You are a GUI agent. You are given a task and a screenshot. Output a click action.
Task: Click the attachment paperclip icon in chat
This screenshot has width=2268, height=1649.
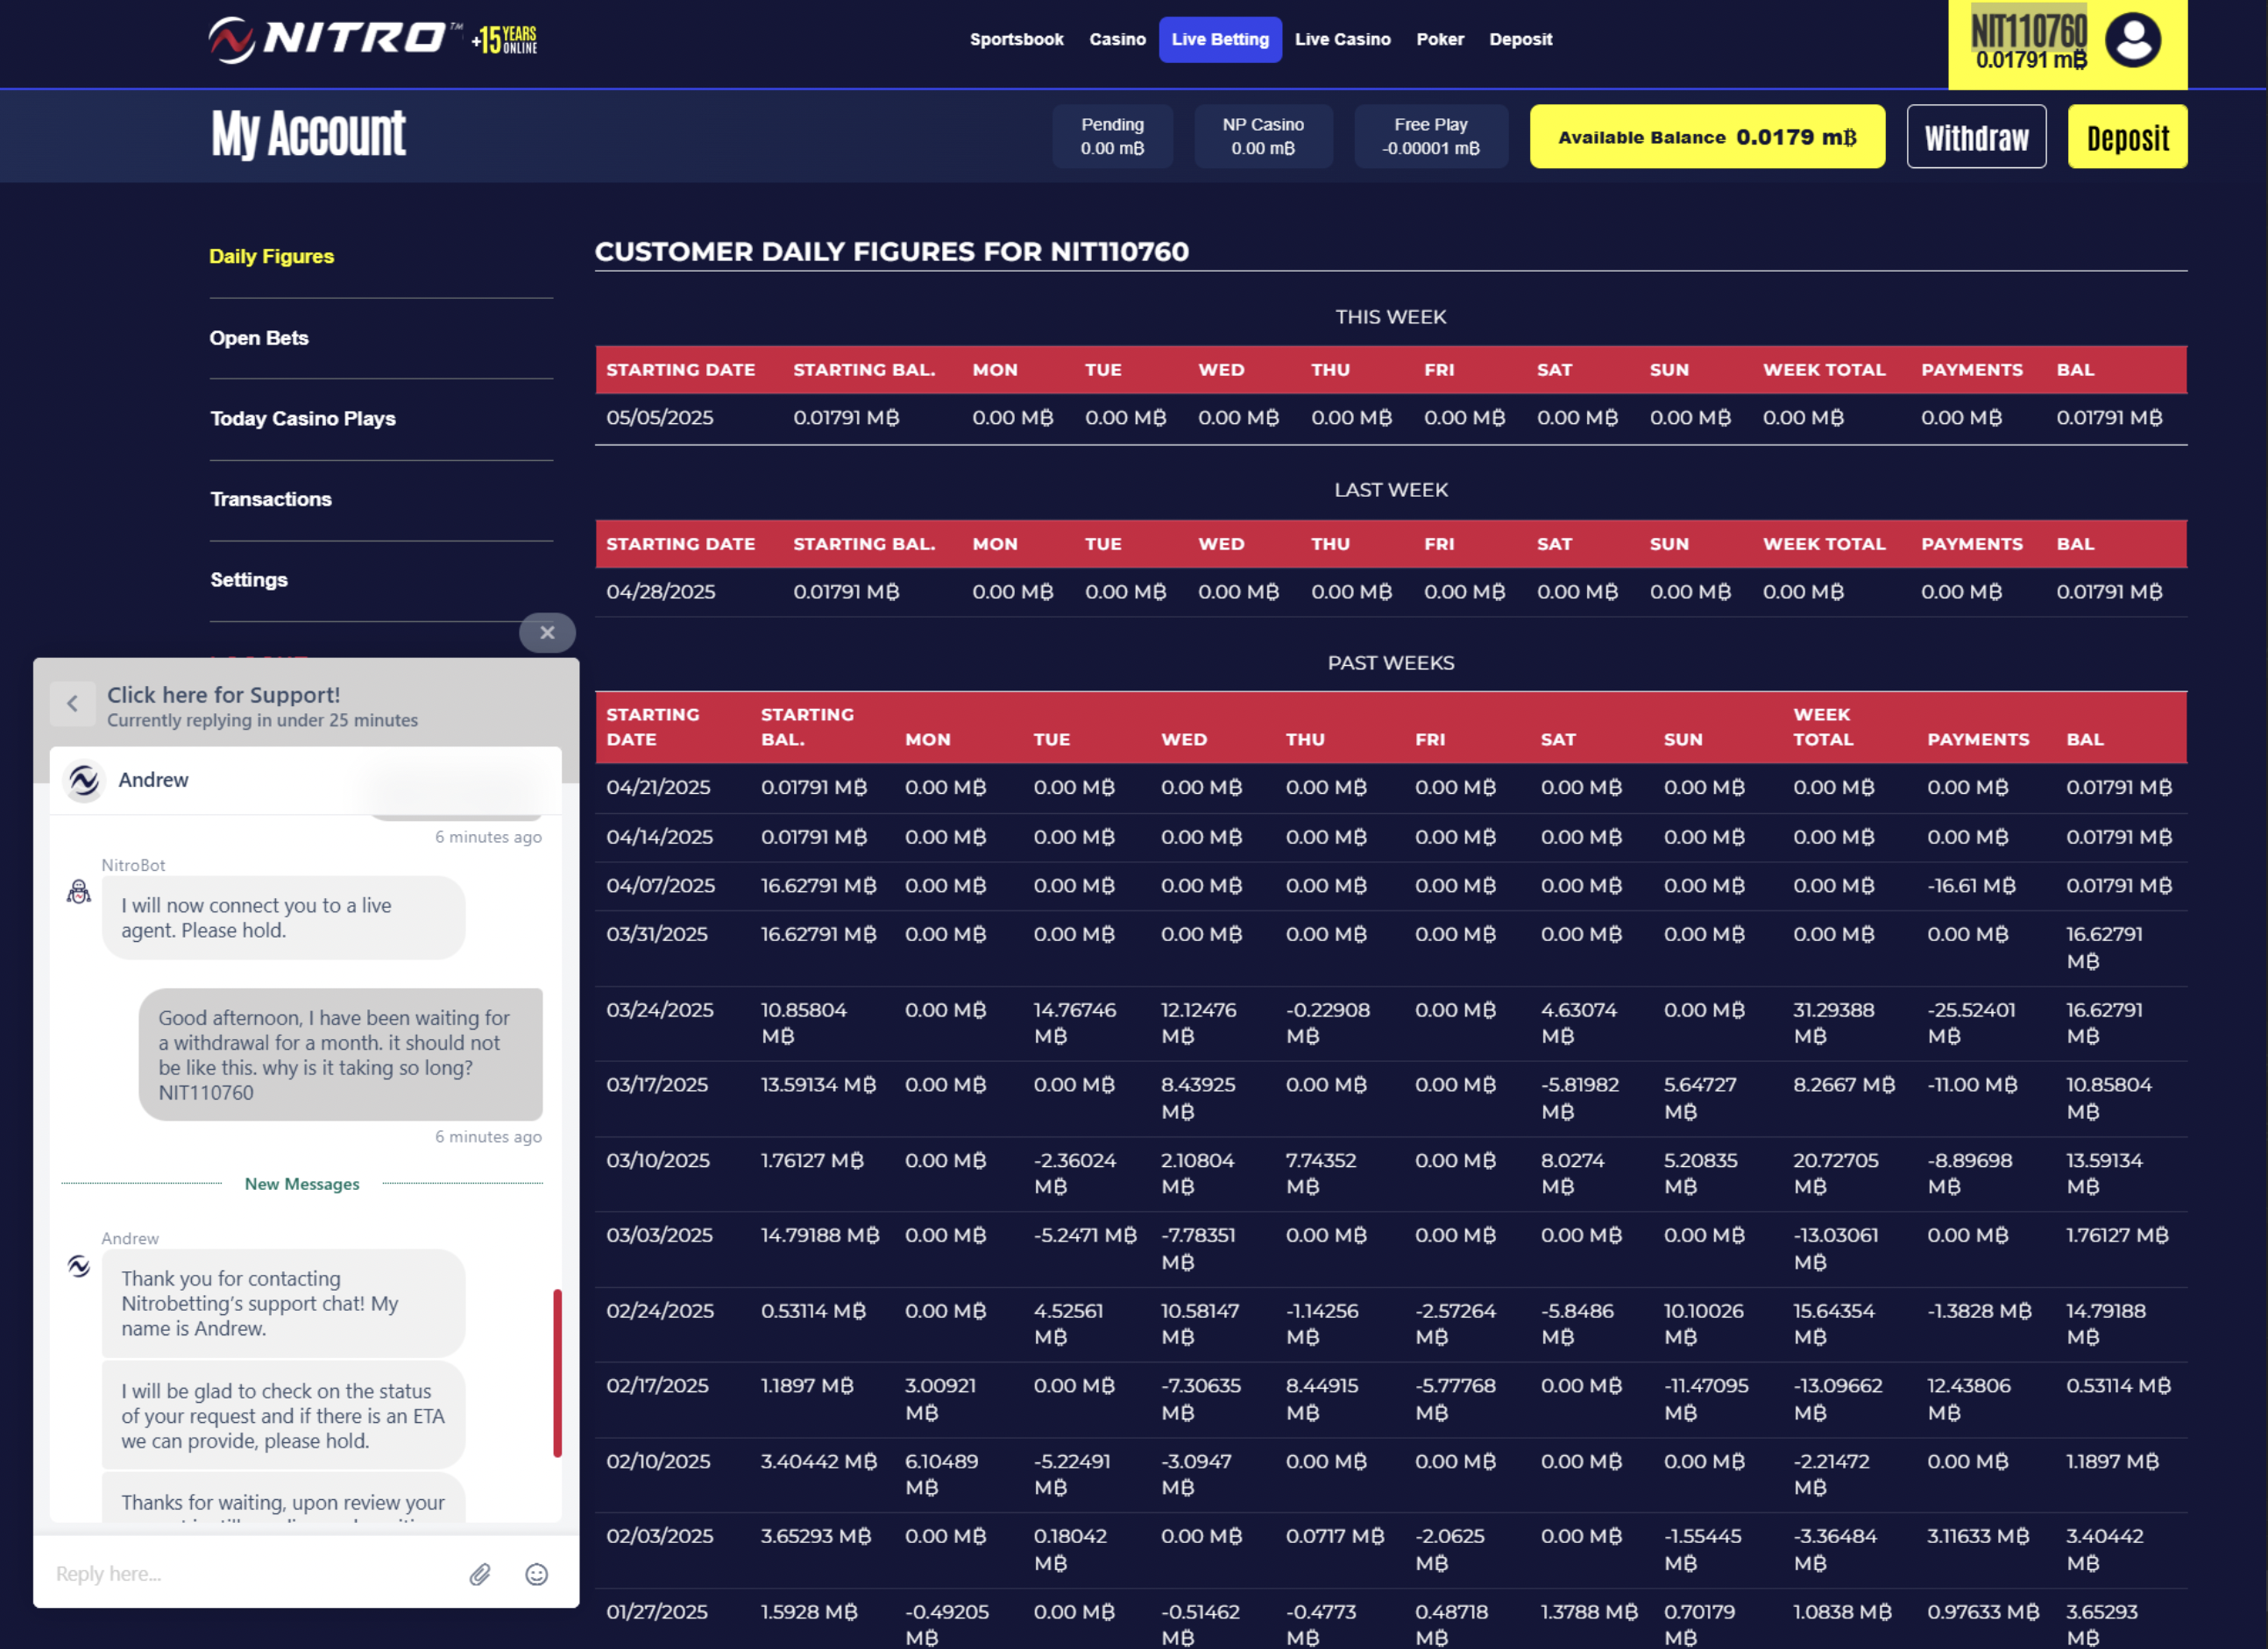pyautogui.click(x=480, y=1574)
